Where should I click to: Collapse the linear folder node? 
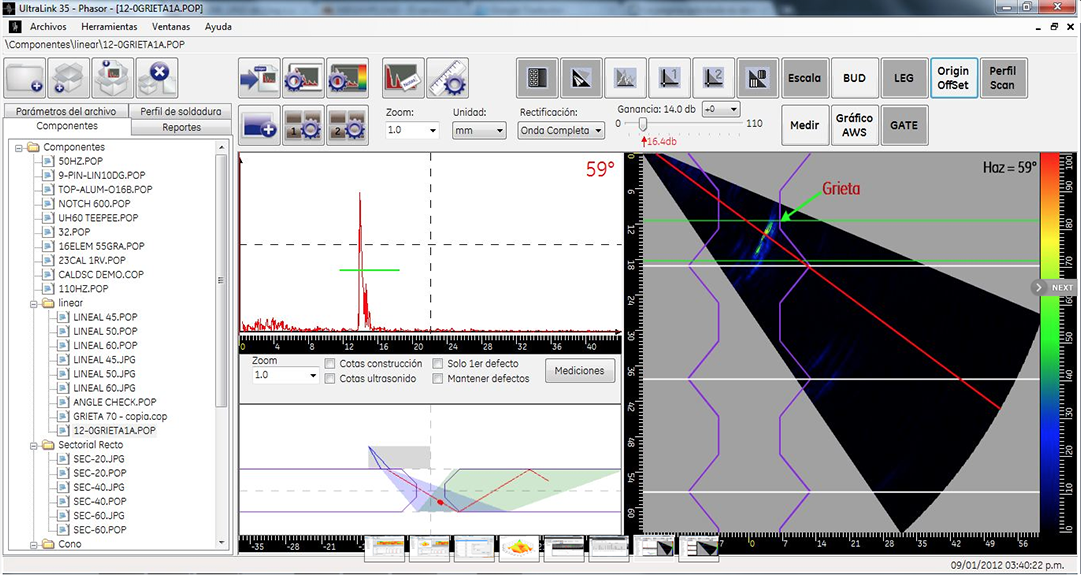coord(33,303)
